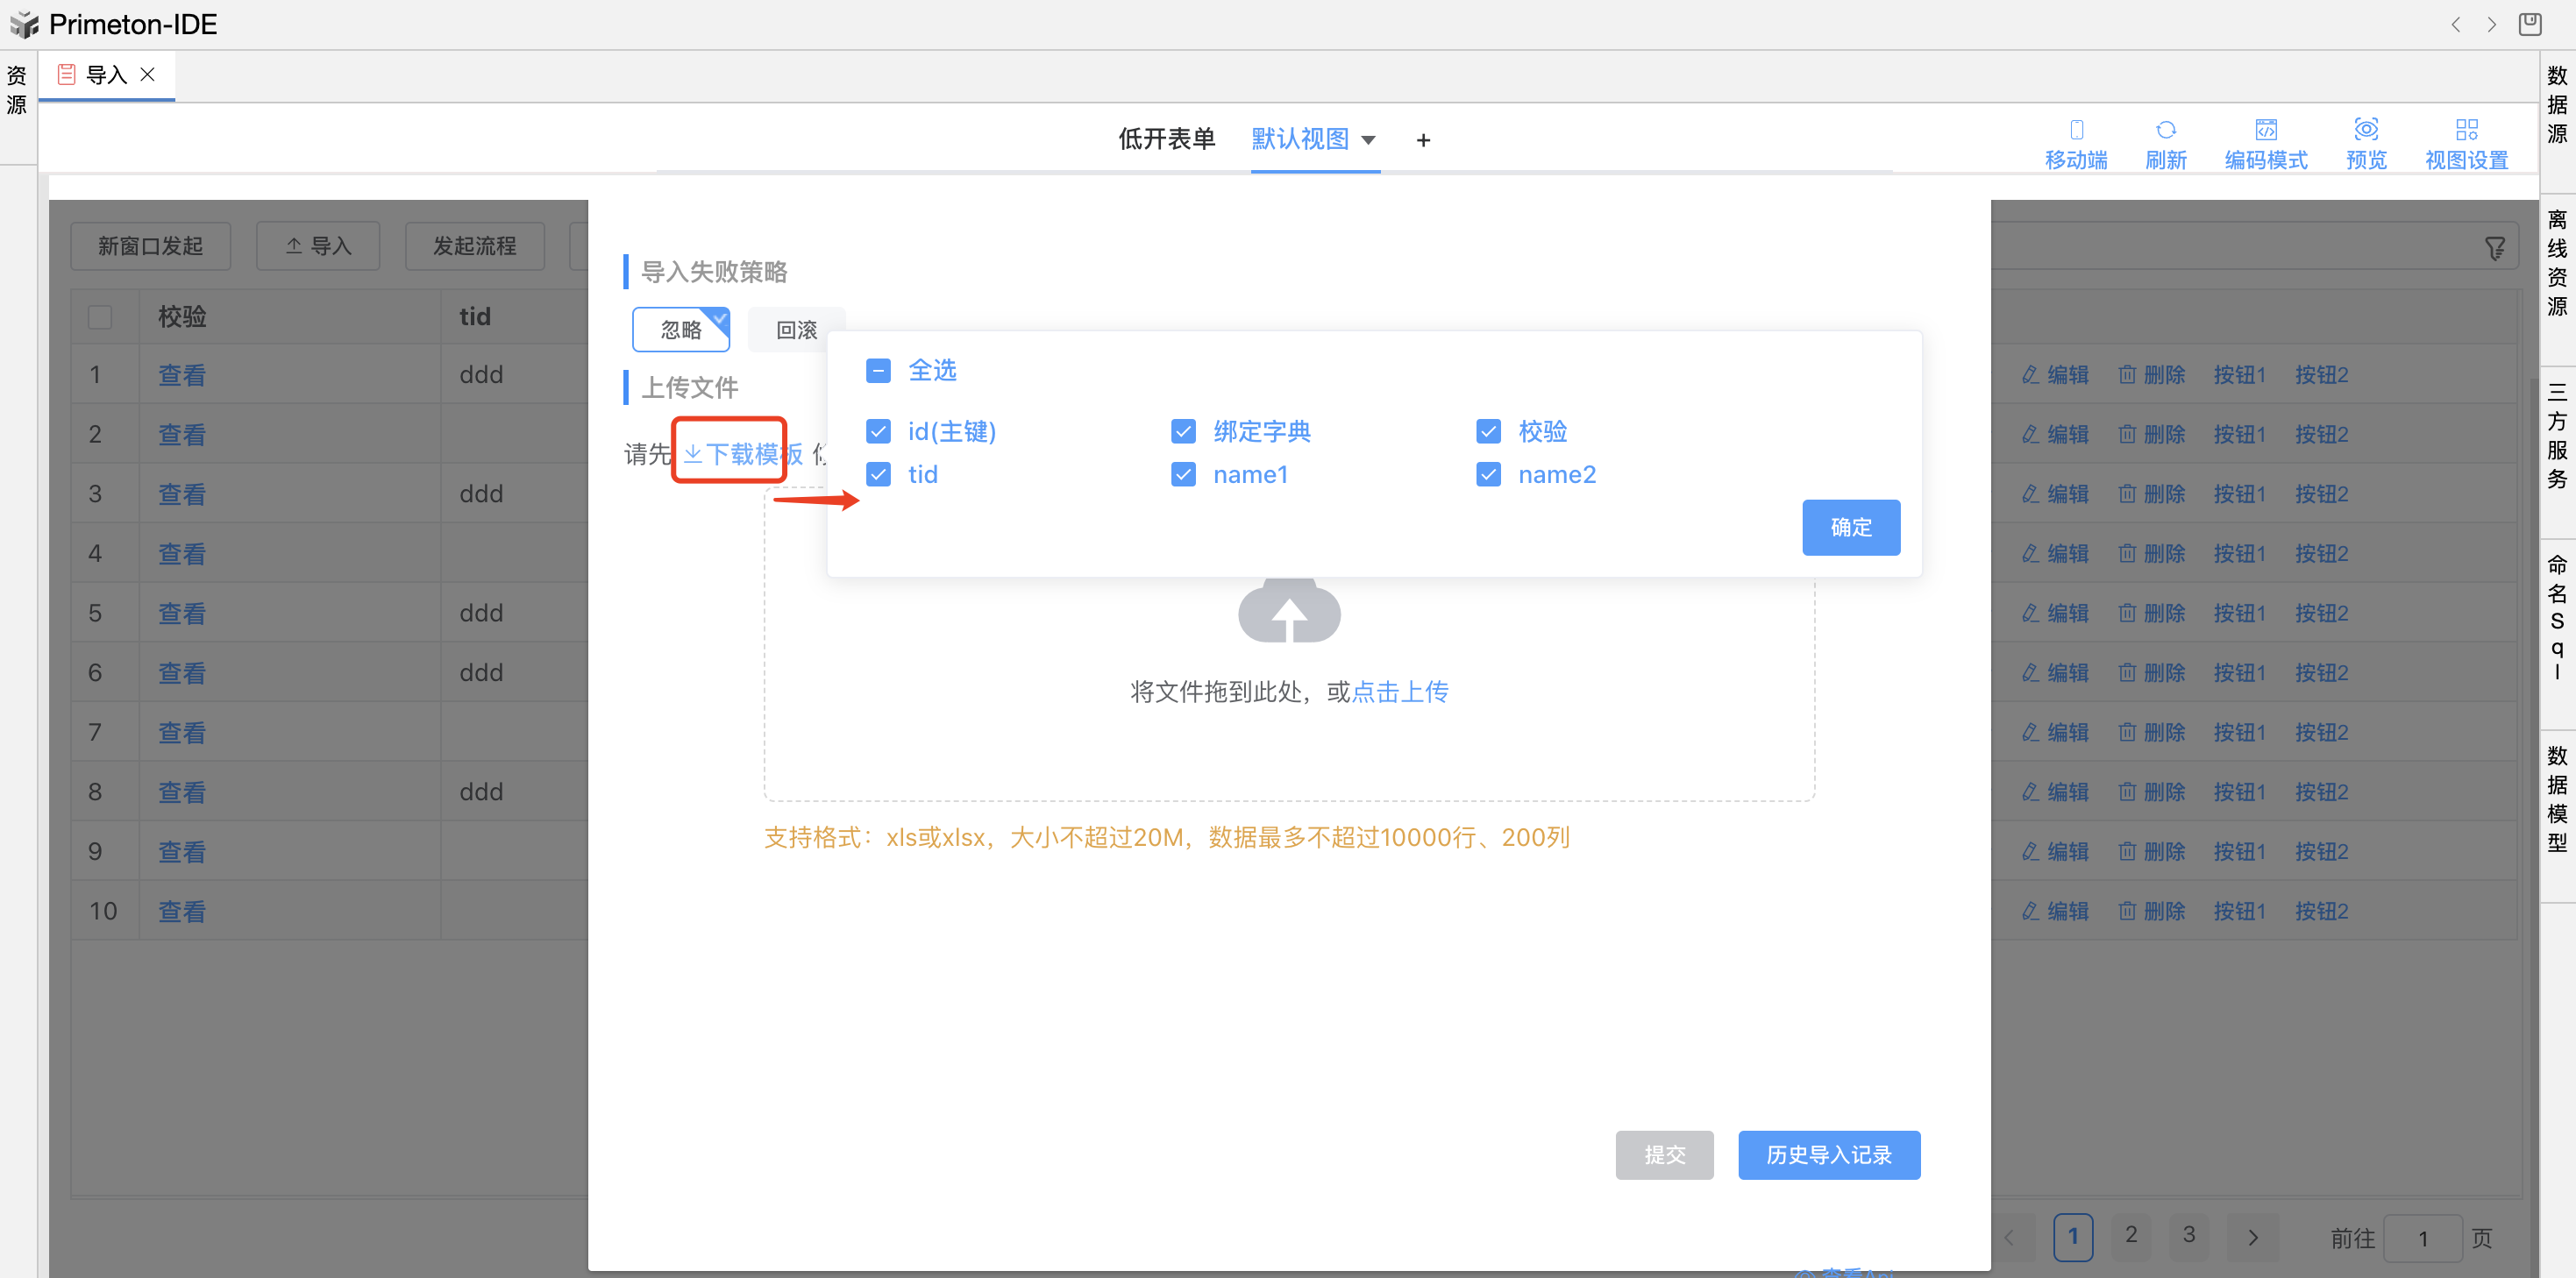The image size is (2576, 1278).
Task: Switch to the 低开表单 tab
Action: [1166, 139]
